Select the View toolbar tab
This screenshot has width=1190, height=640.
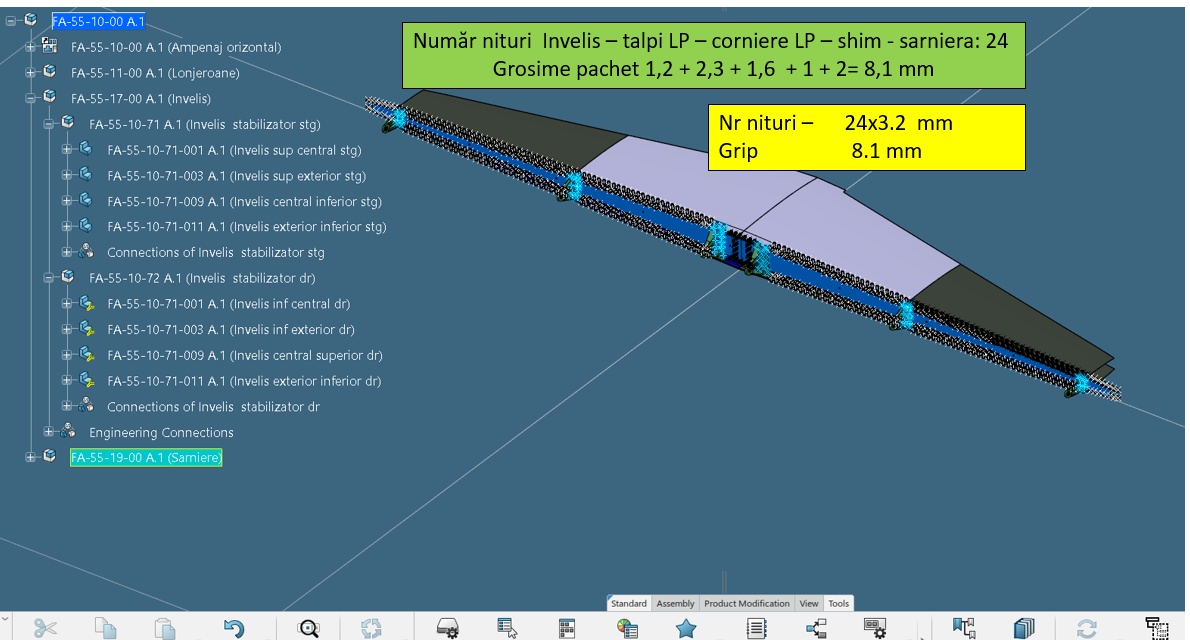[808, 604]
